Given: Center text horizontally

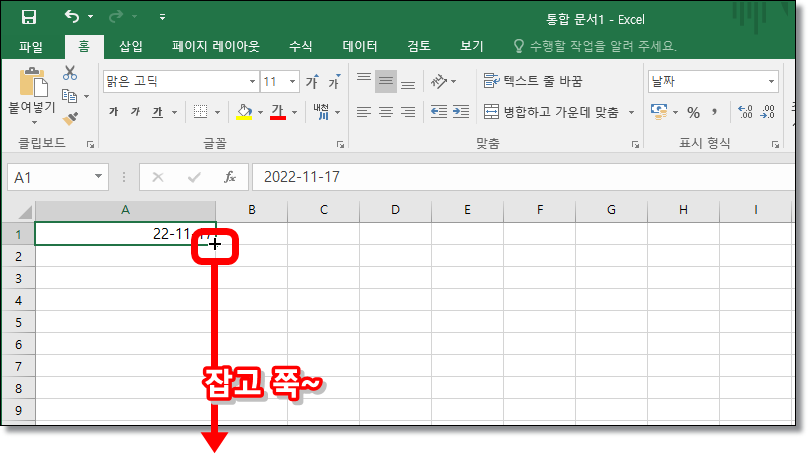Looking at the screenshot, I should (x=386, y=111).
